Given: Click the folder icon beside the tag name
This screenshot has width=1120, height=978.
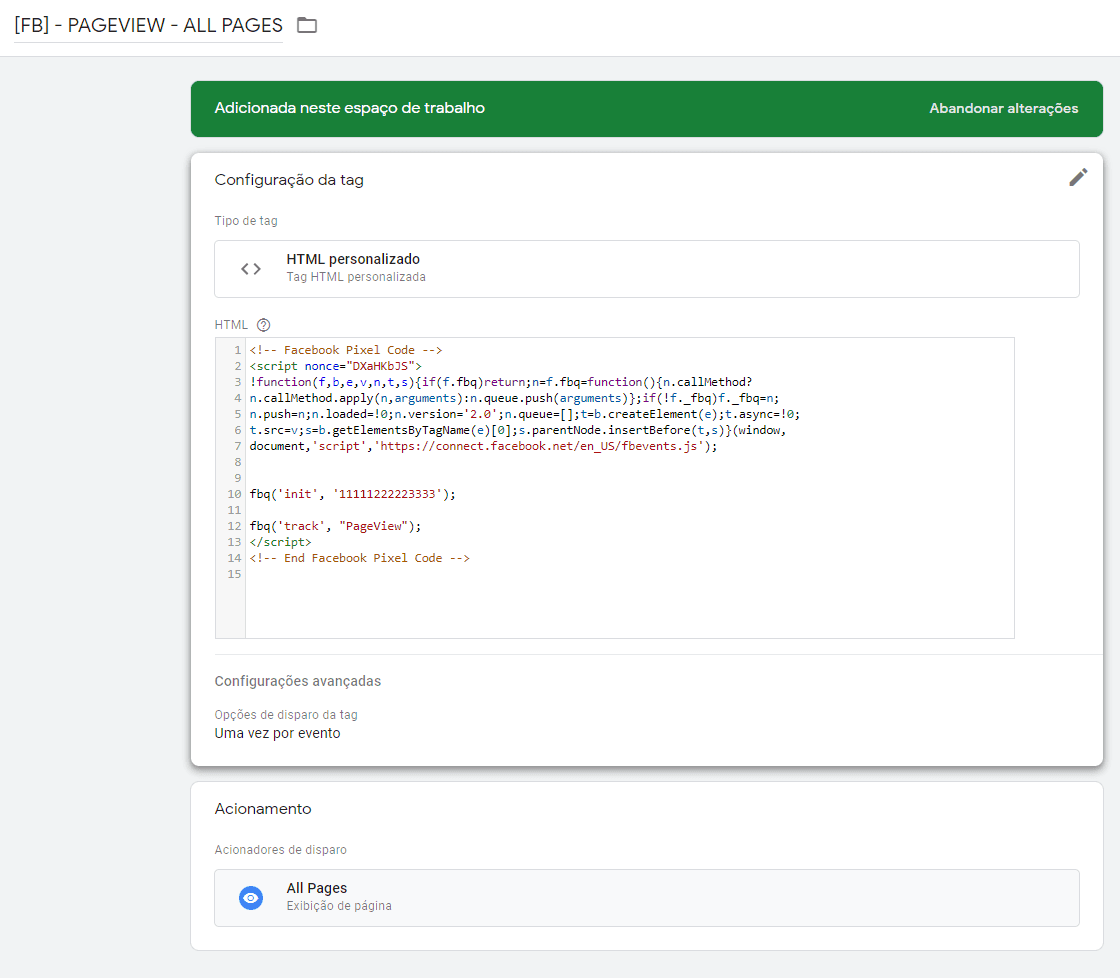Looking at the screenshot, I should [x=306, y=25].
